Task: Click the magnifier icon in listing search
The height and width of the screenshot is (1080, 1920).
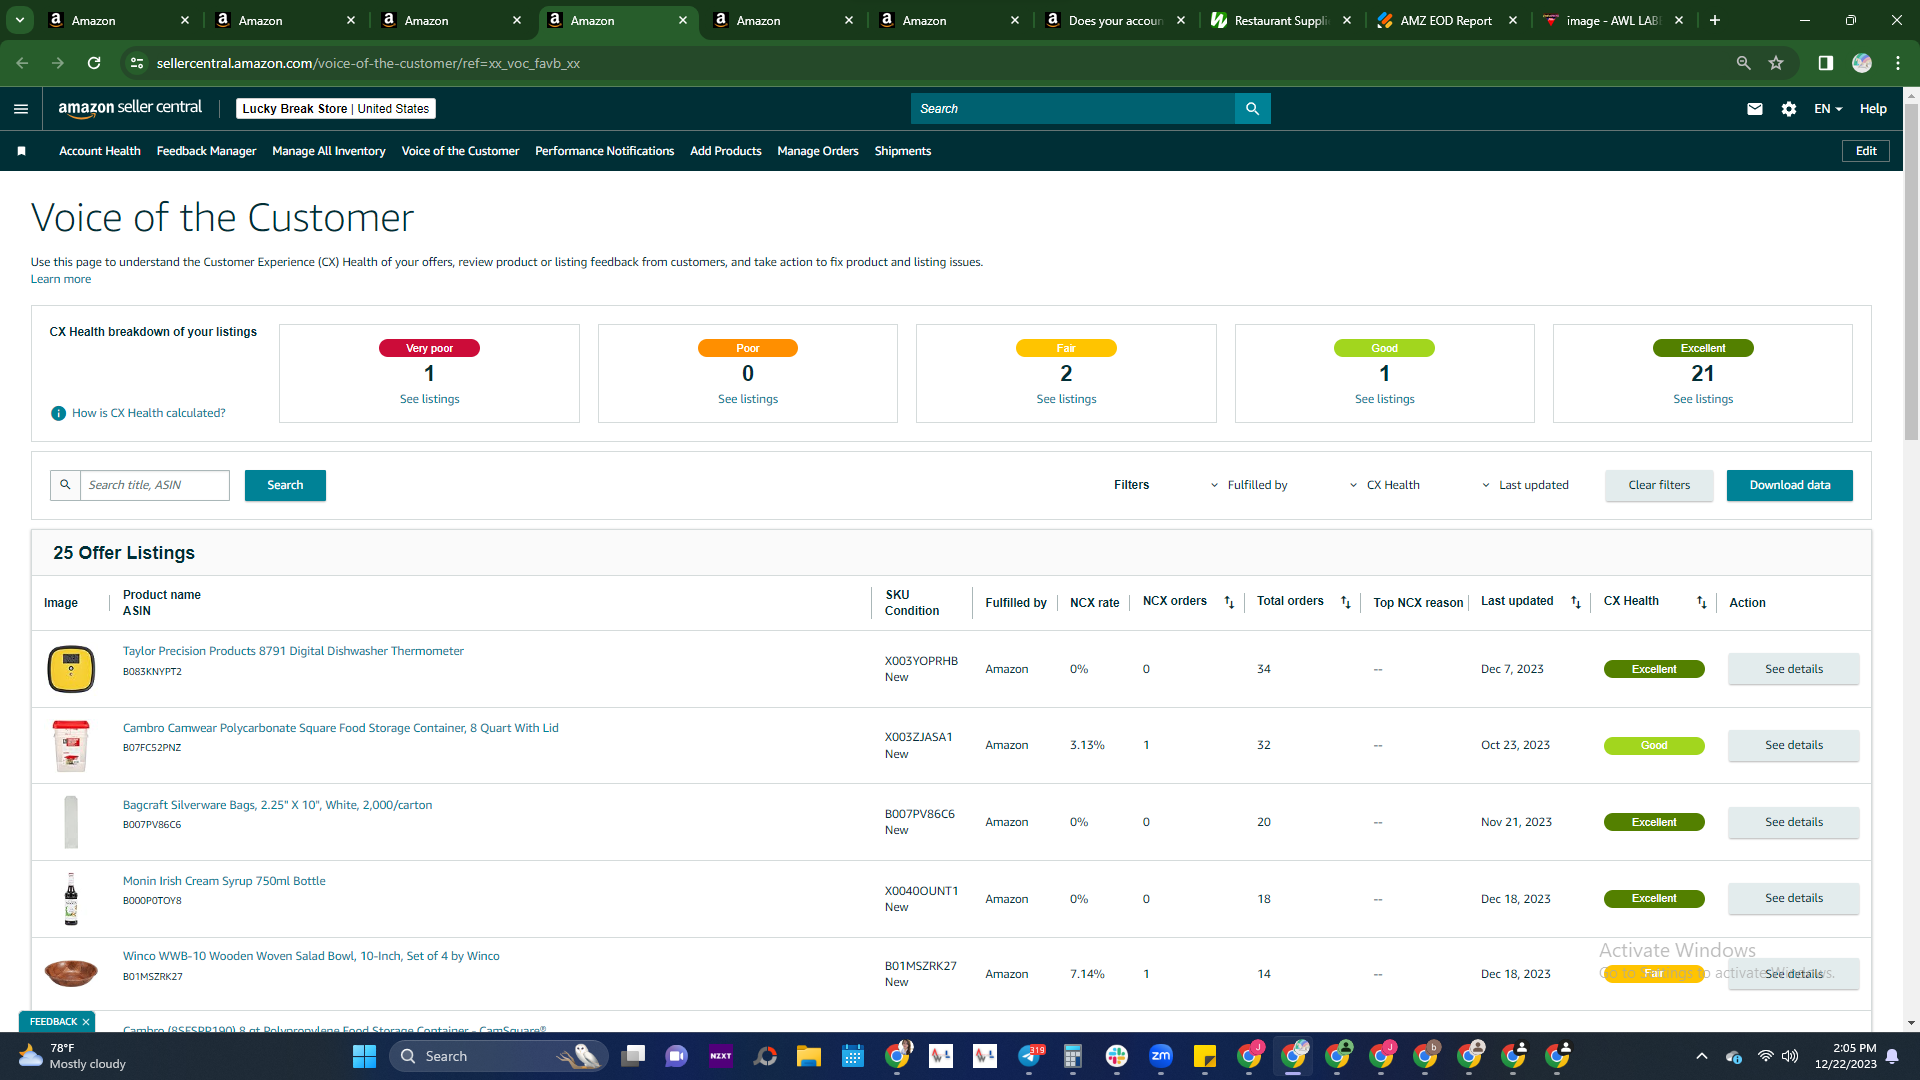Action: click(x=65, y=485)
